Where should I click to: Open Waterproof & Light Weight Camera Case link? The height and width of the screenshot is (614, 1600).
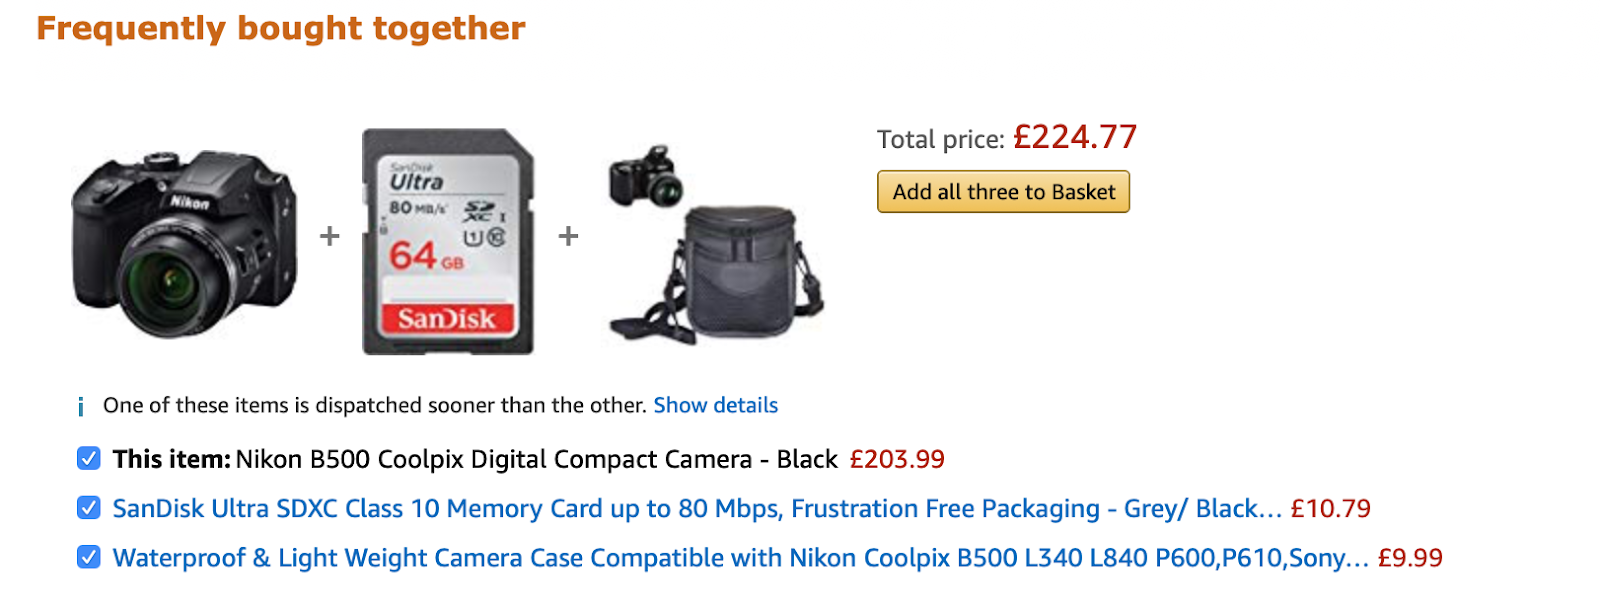tap(741, 558)
